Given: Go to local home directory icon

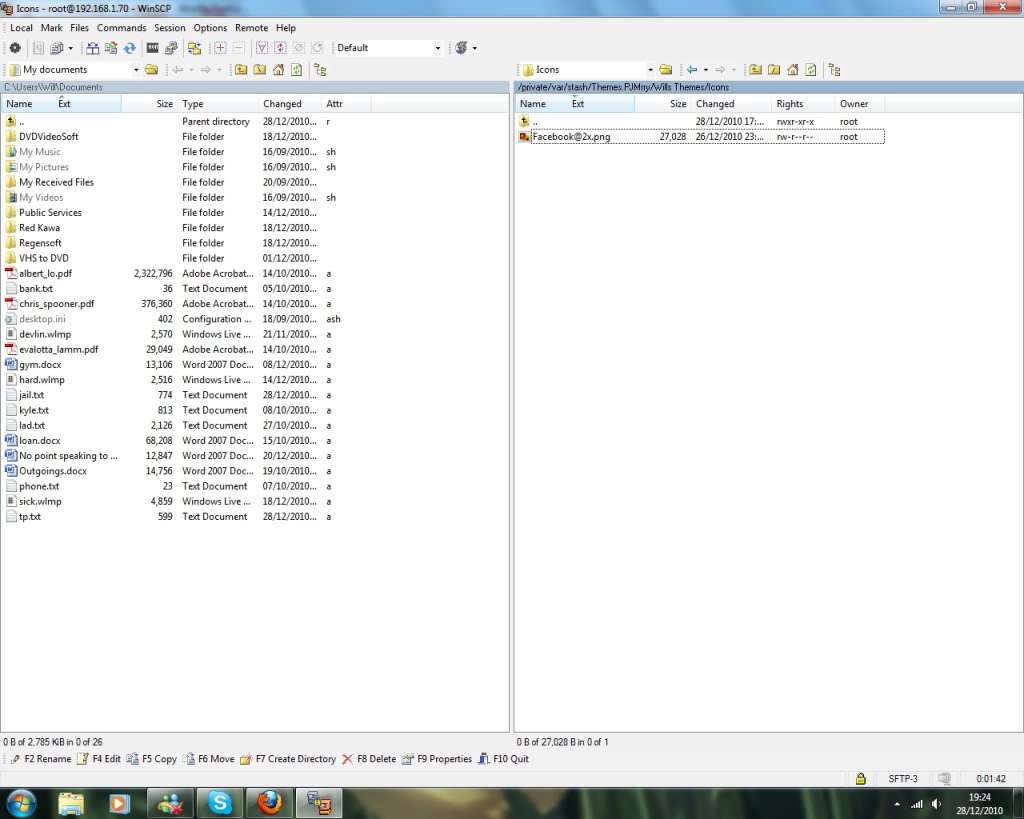Looking at the screenshot, I should coord(278,69).
